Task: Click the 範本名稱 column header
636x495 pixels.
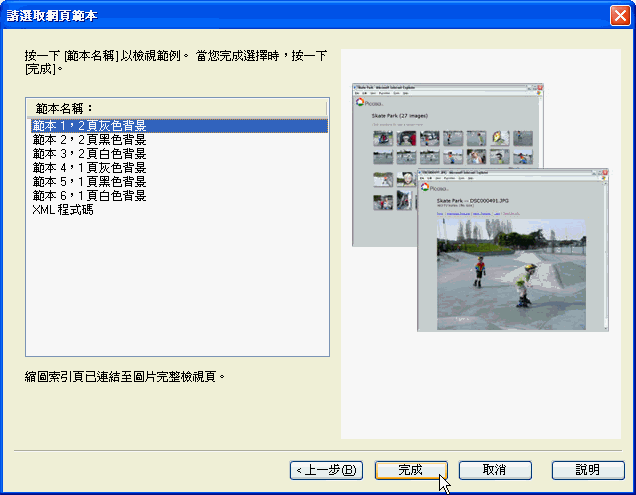Action: click(177, 108)
